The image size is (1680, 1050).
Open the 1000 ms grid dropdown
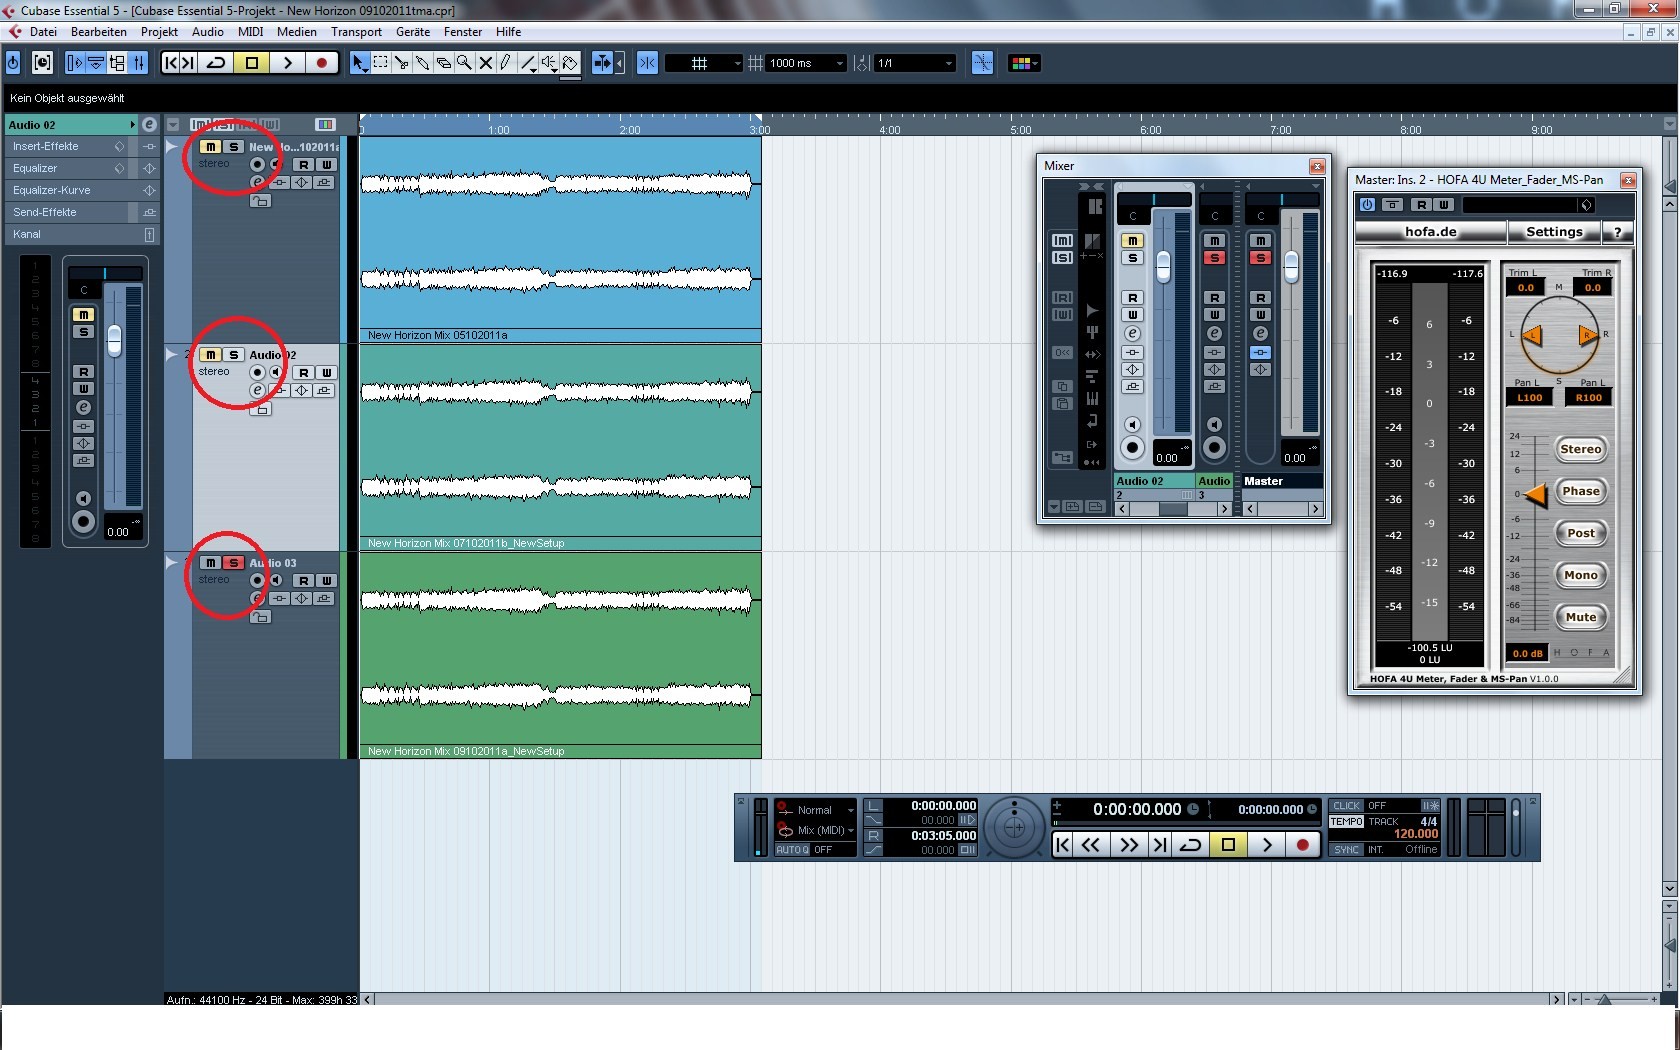(x=806, y=63)
